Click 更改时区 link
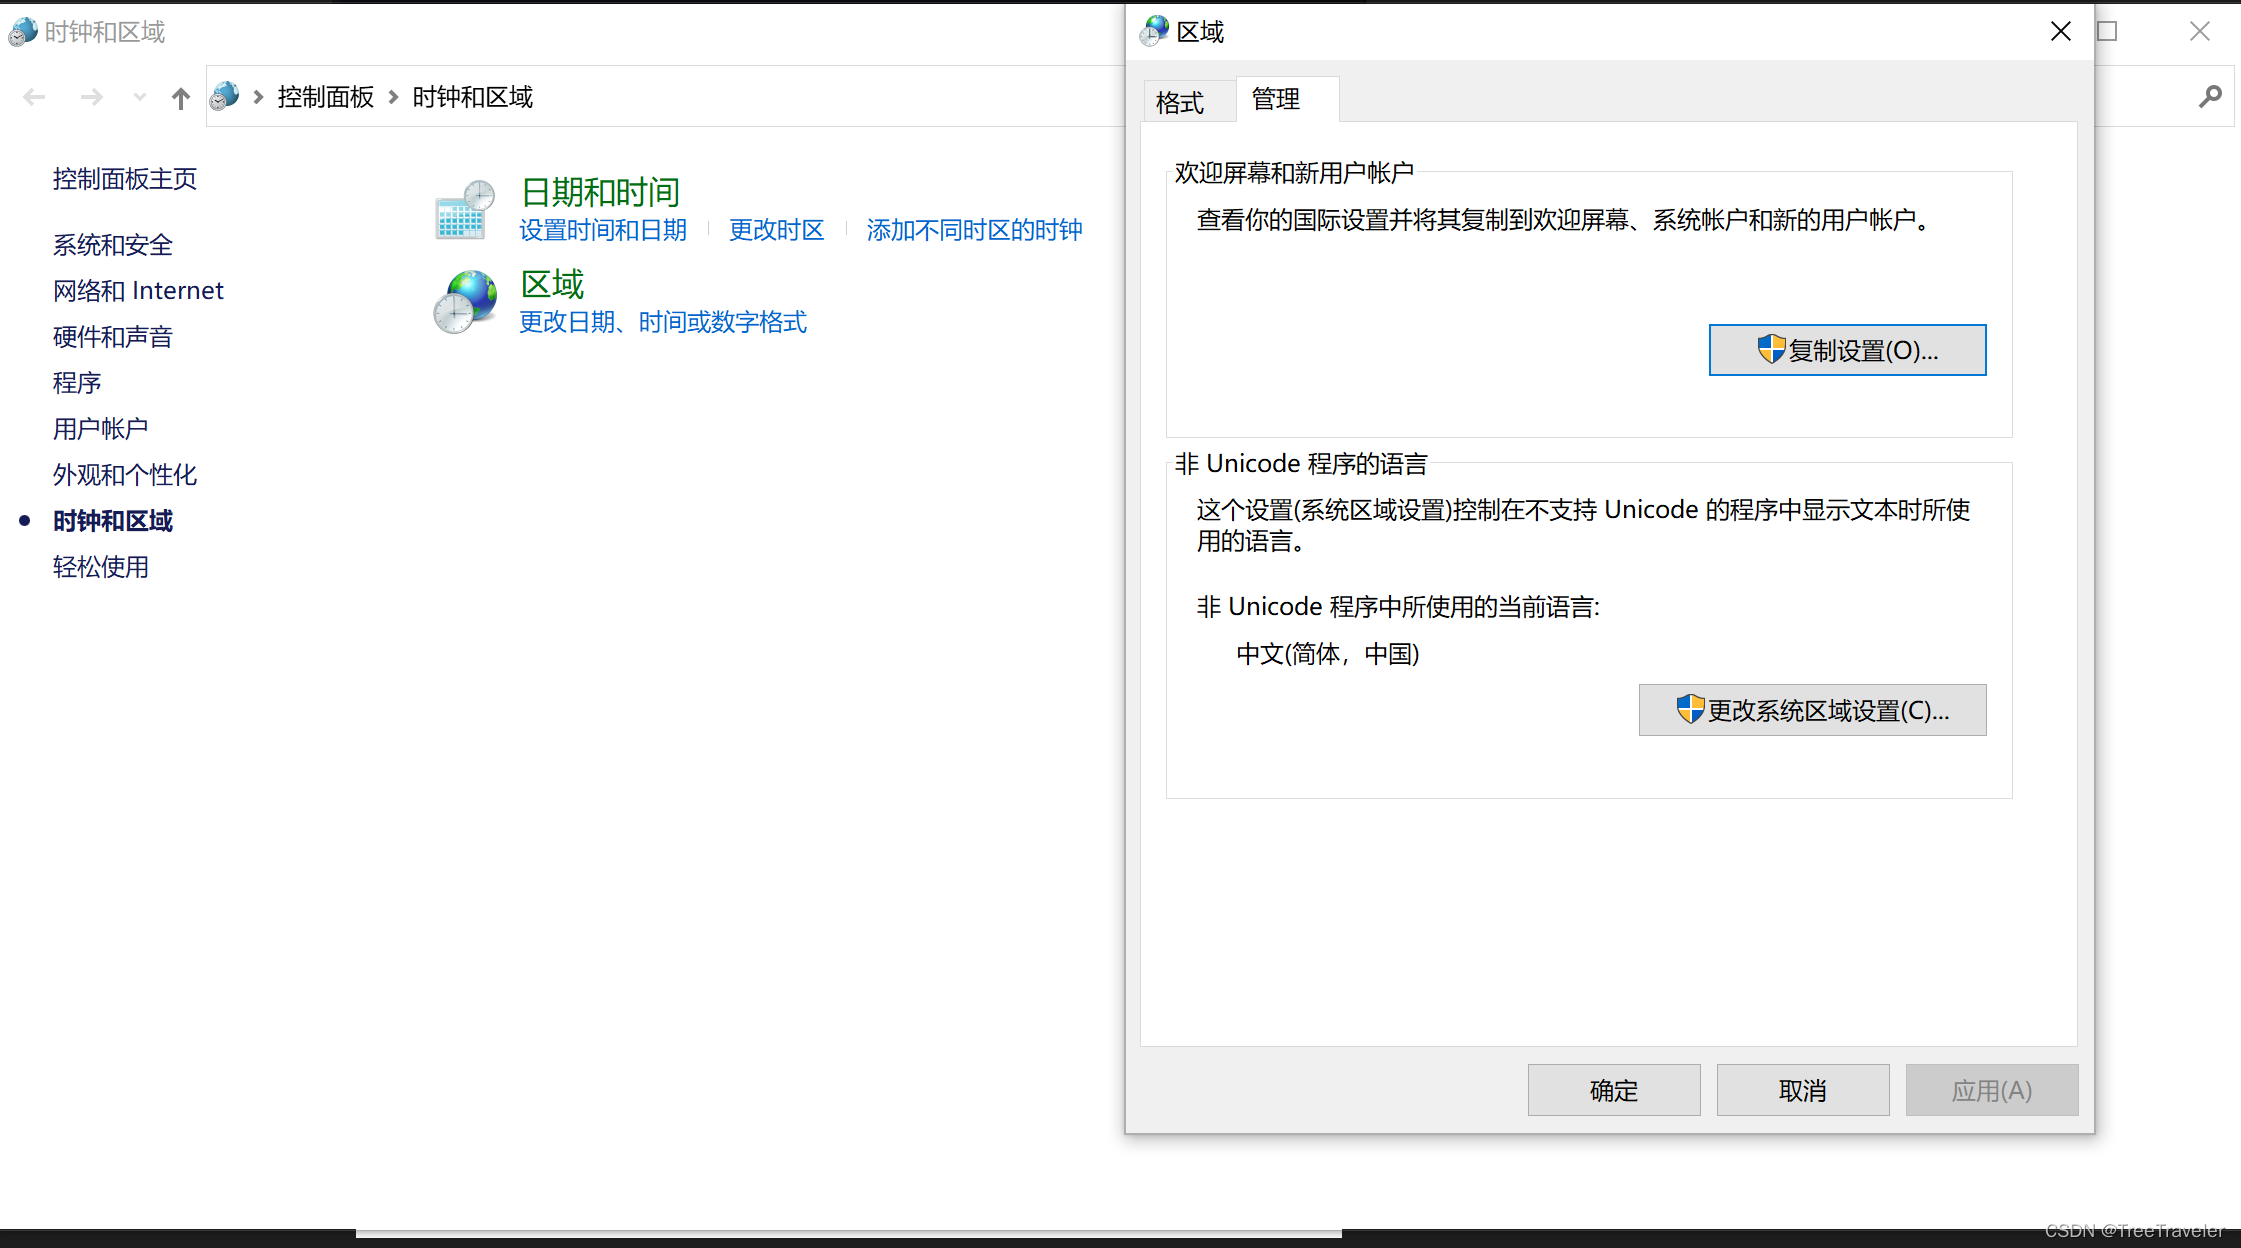 tap(777, 230)
